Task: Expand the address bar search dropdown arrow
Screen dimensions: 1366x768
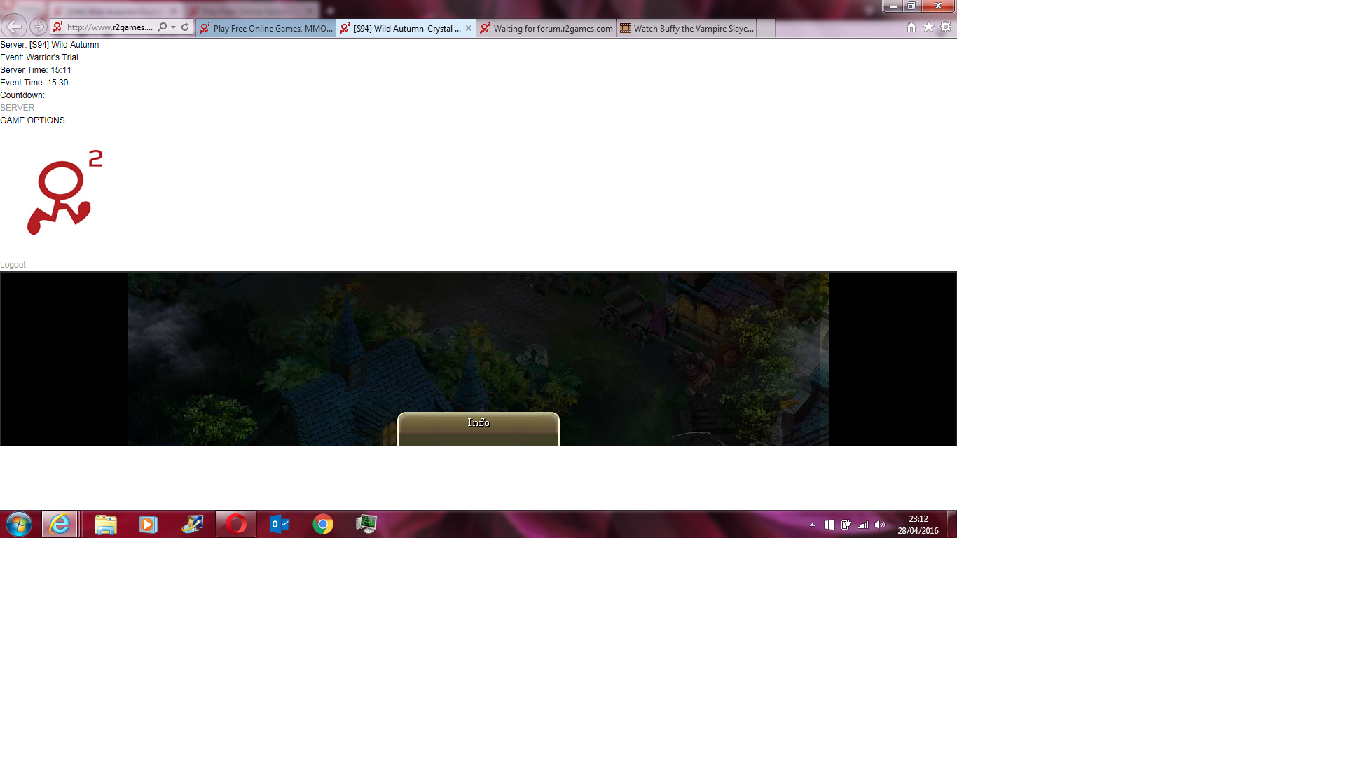Action: 173,27
